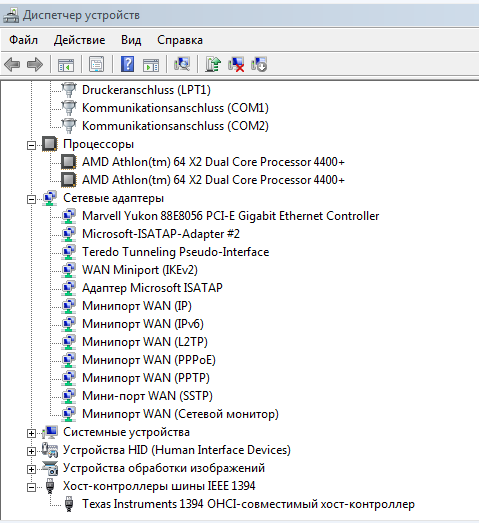This screenshot has width=479, height=523.
Task: Select Texas Instruments 1394 OHCI host controller
Action: (248, 504)
